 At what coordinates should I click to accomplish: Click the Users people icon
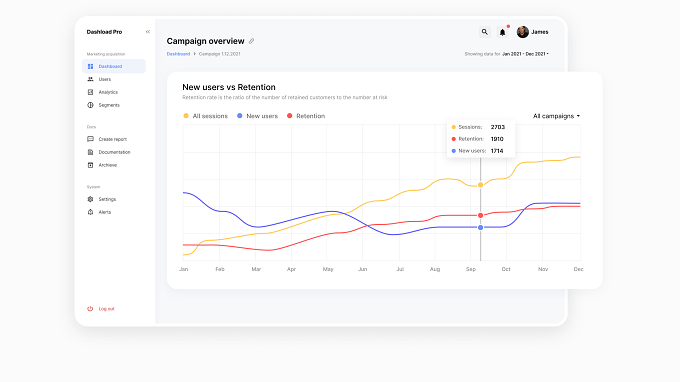point(90,79)
